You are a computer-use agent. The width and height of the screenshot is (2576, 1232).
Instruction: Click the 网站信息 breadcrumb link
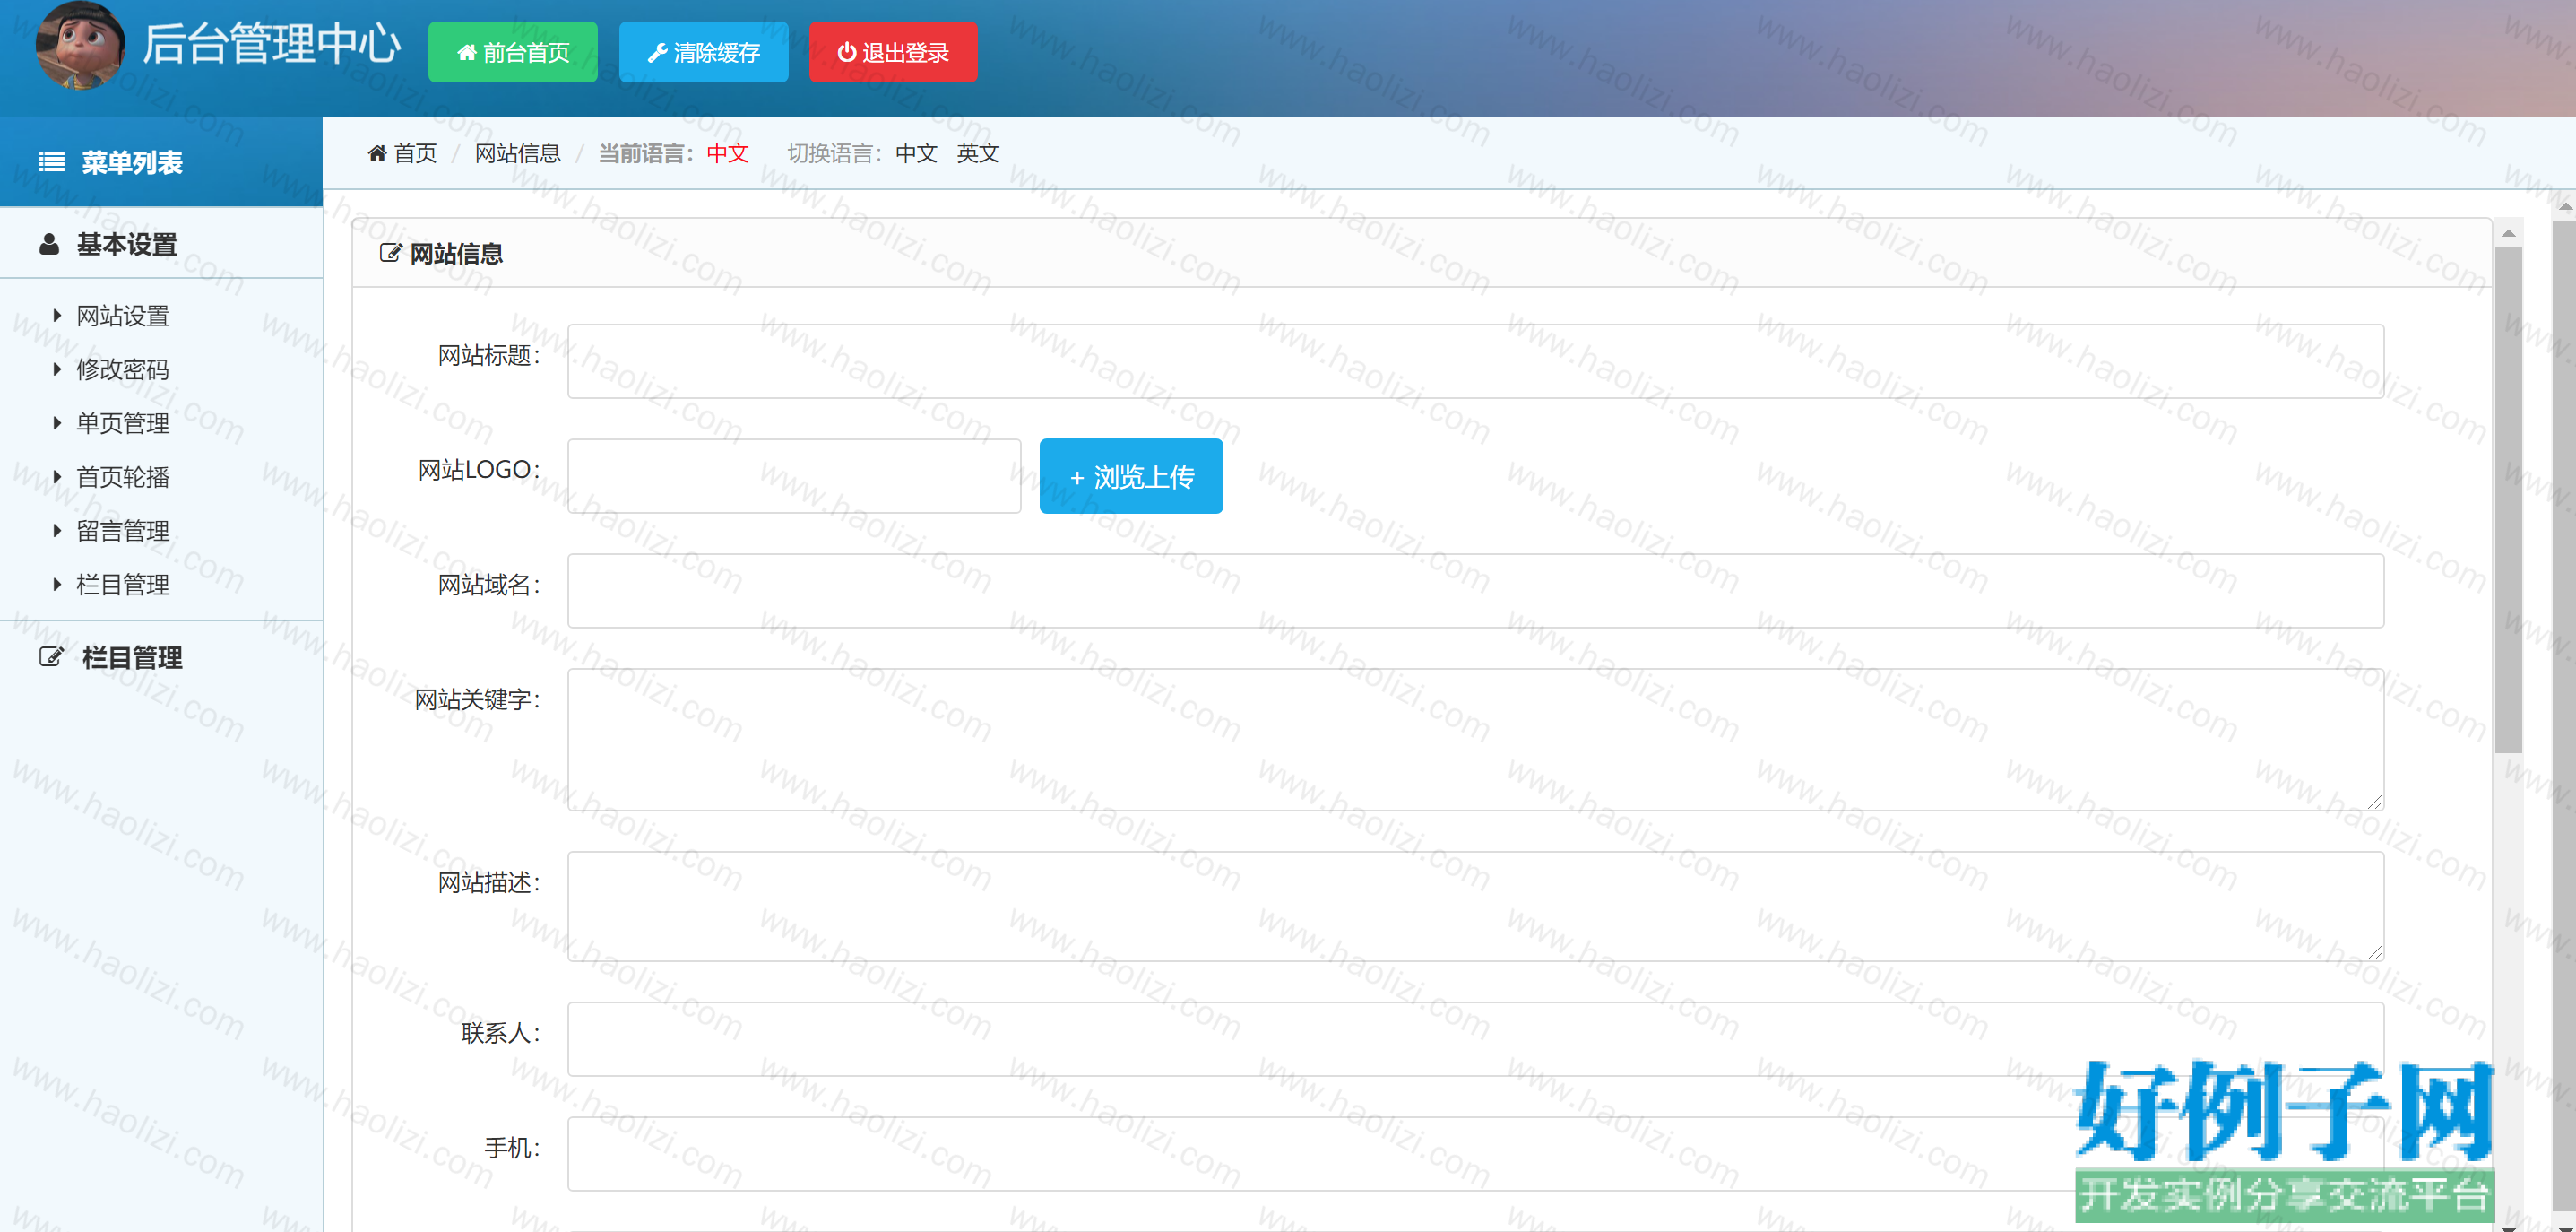518,153
